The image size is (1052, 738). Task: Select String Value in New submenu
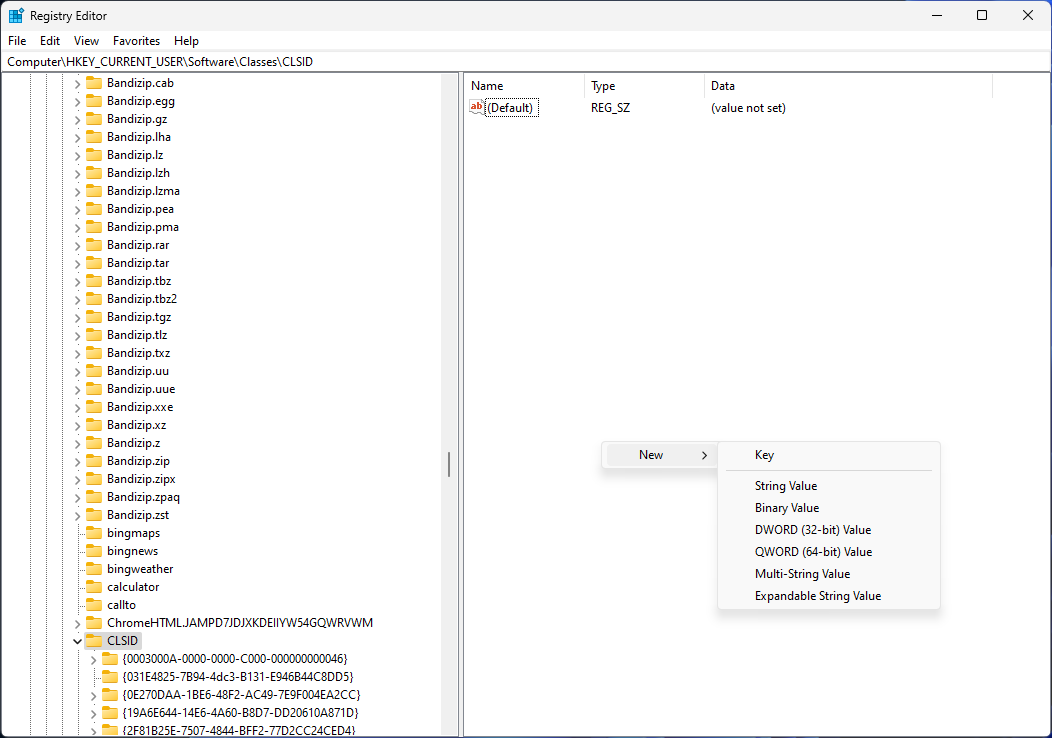[829, 486]
